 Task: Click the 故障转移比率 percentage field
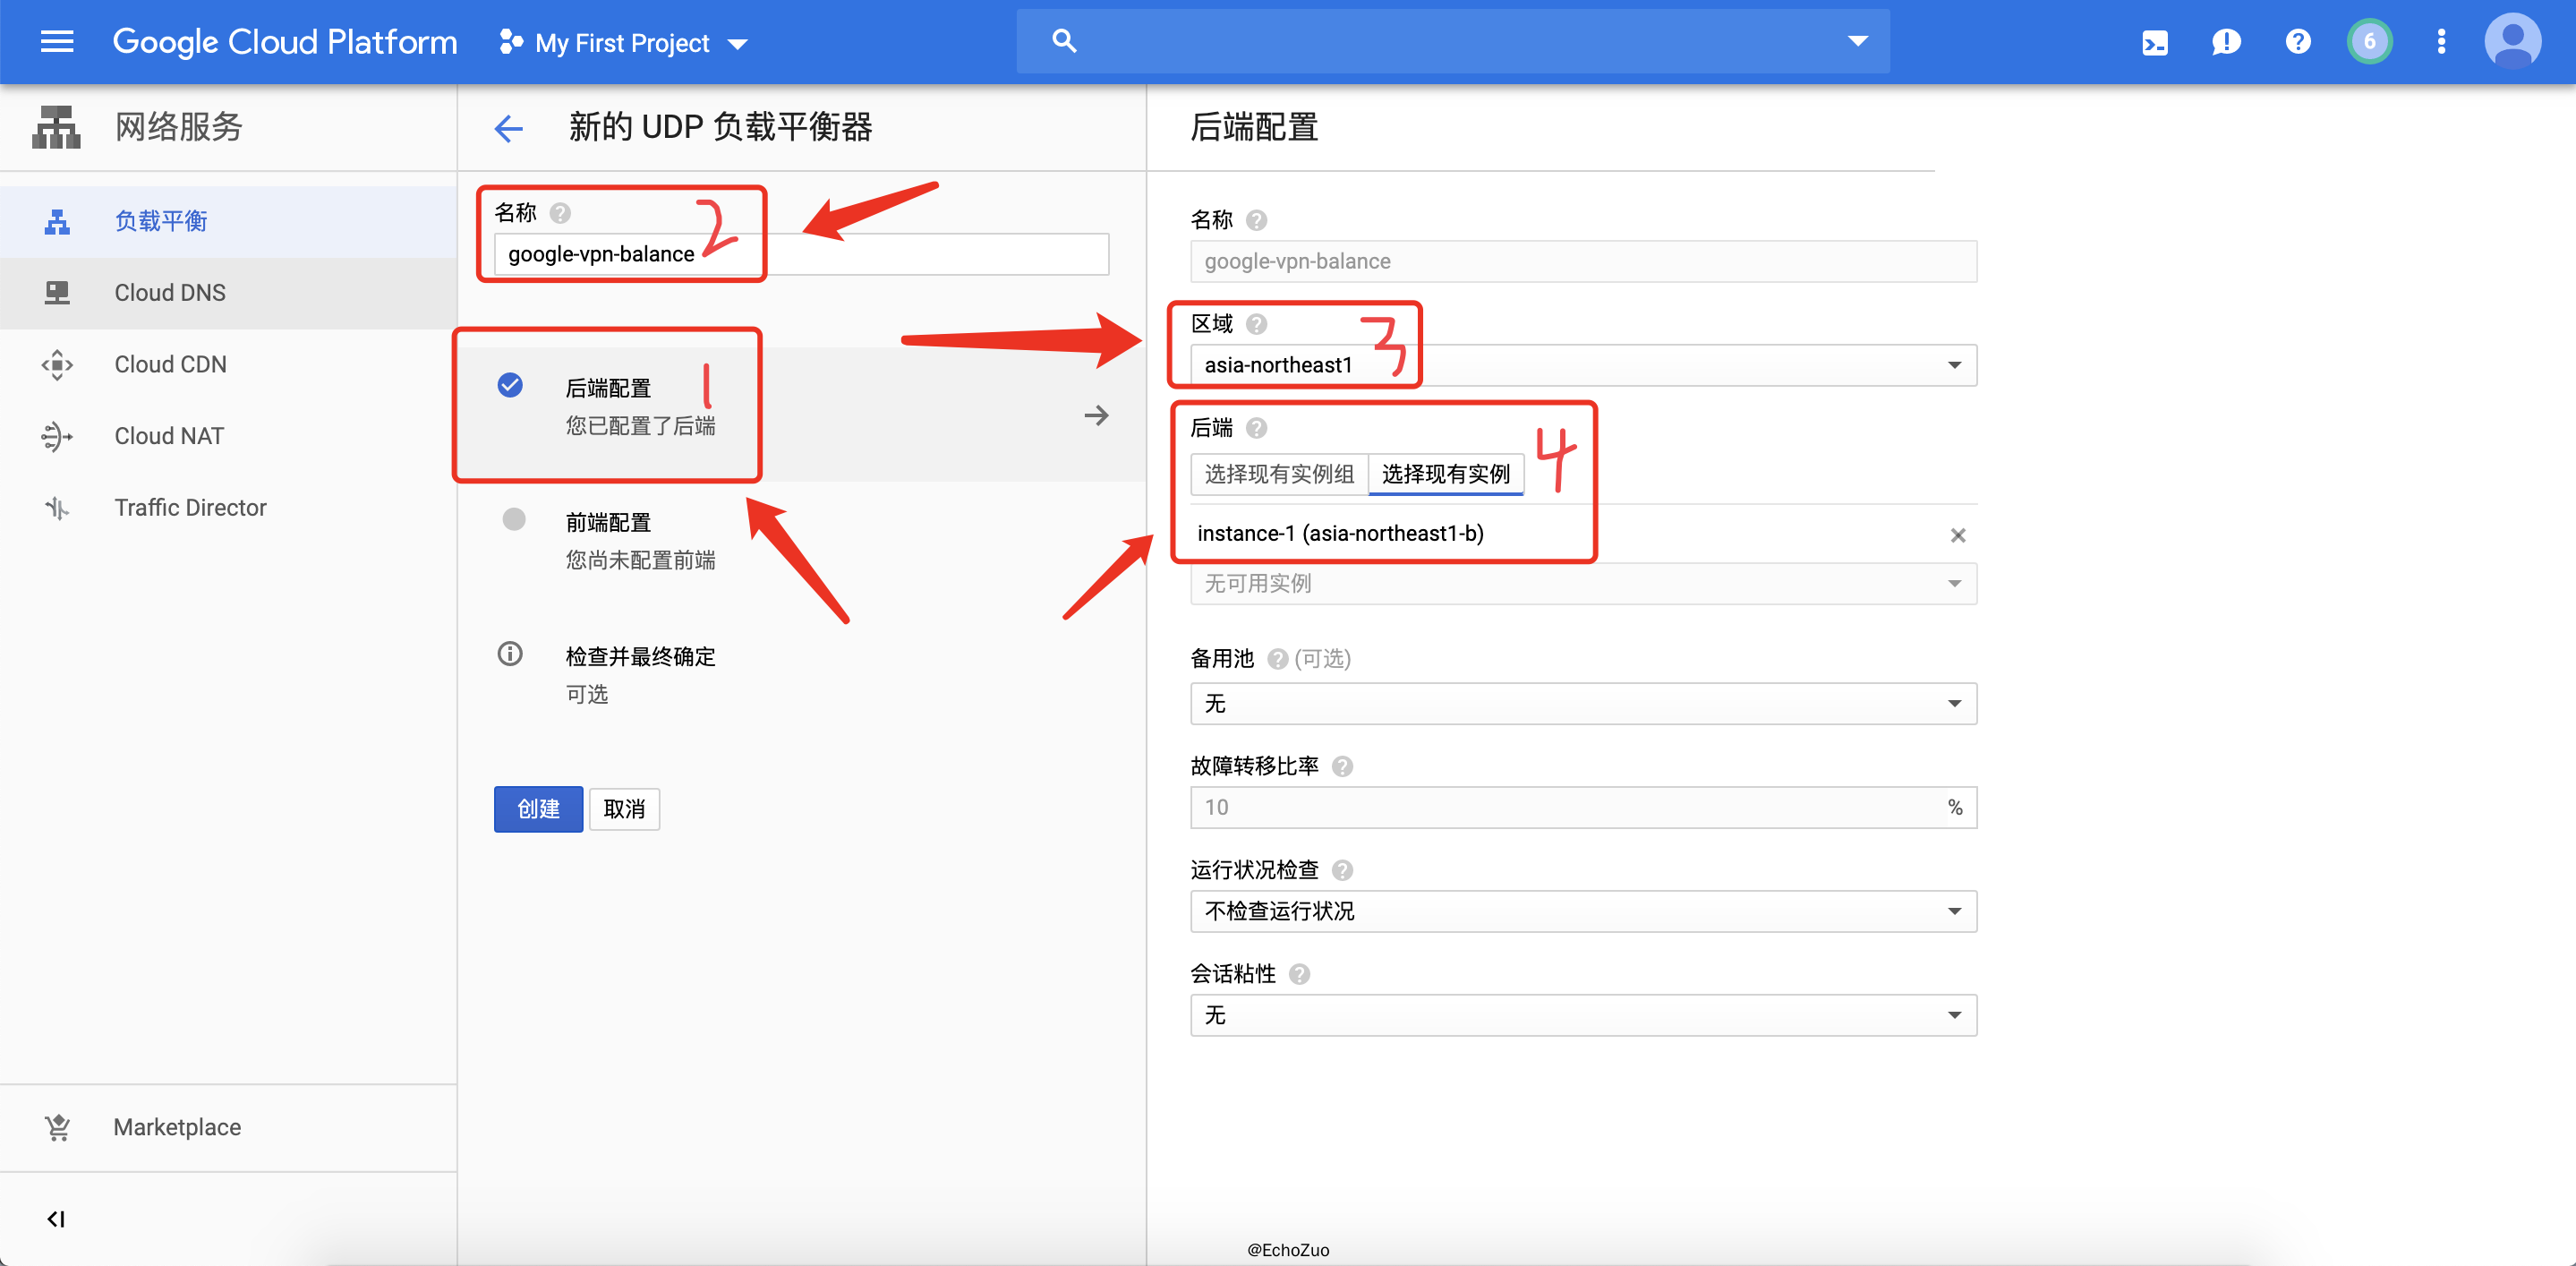pyautogui.click(x=1583, y=807)
